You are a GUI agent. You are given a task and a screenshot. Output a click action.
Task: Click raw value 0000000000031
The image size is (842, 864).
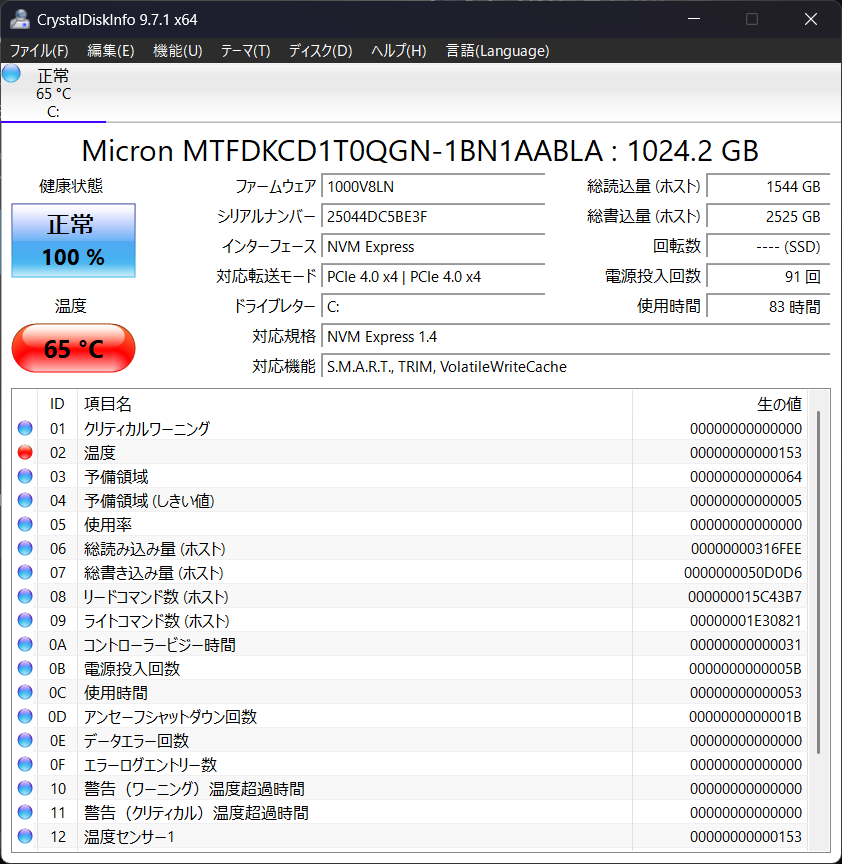746,645
